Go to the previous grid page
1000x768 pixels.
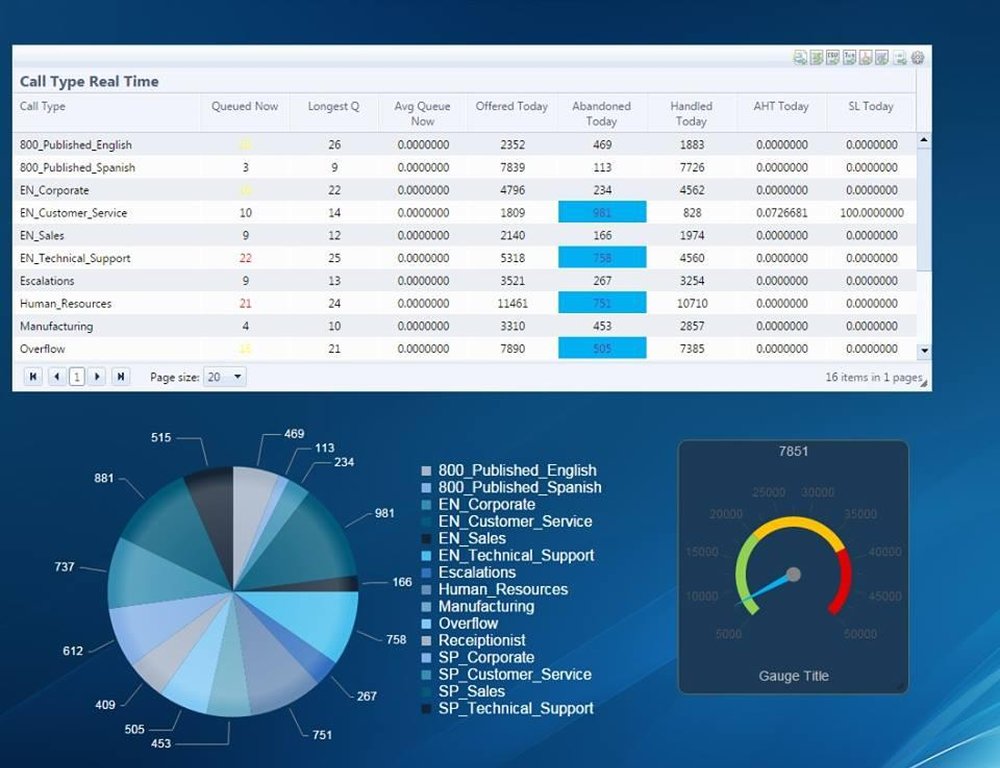coord(57,376)
